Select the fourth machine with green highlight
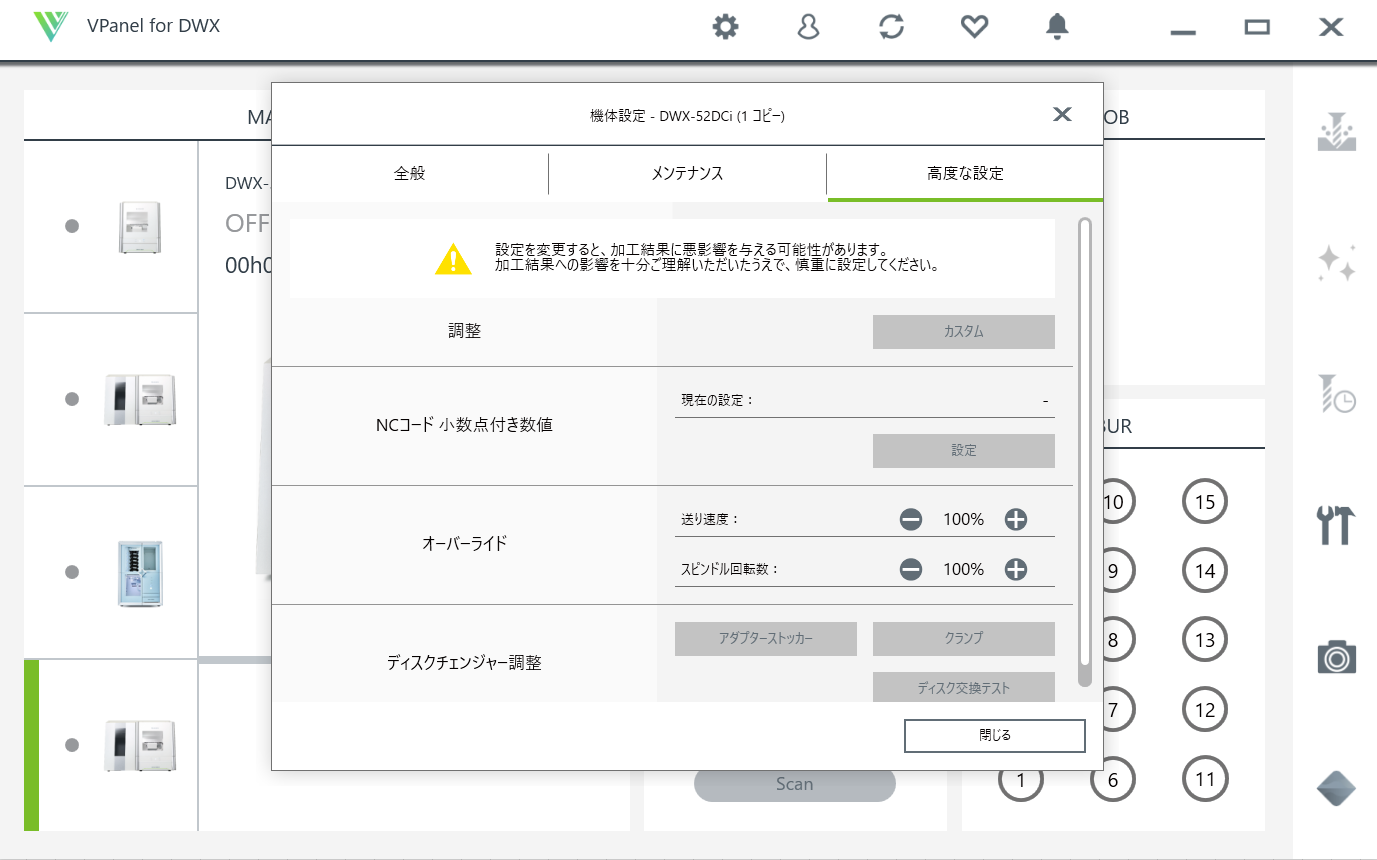1377x860 pixels. (139, 746)
